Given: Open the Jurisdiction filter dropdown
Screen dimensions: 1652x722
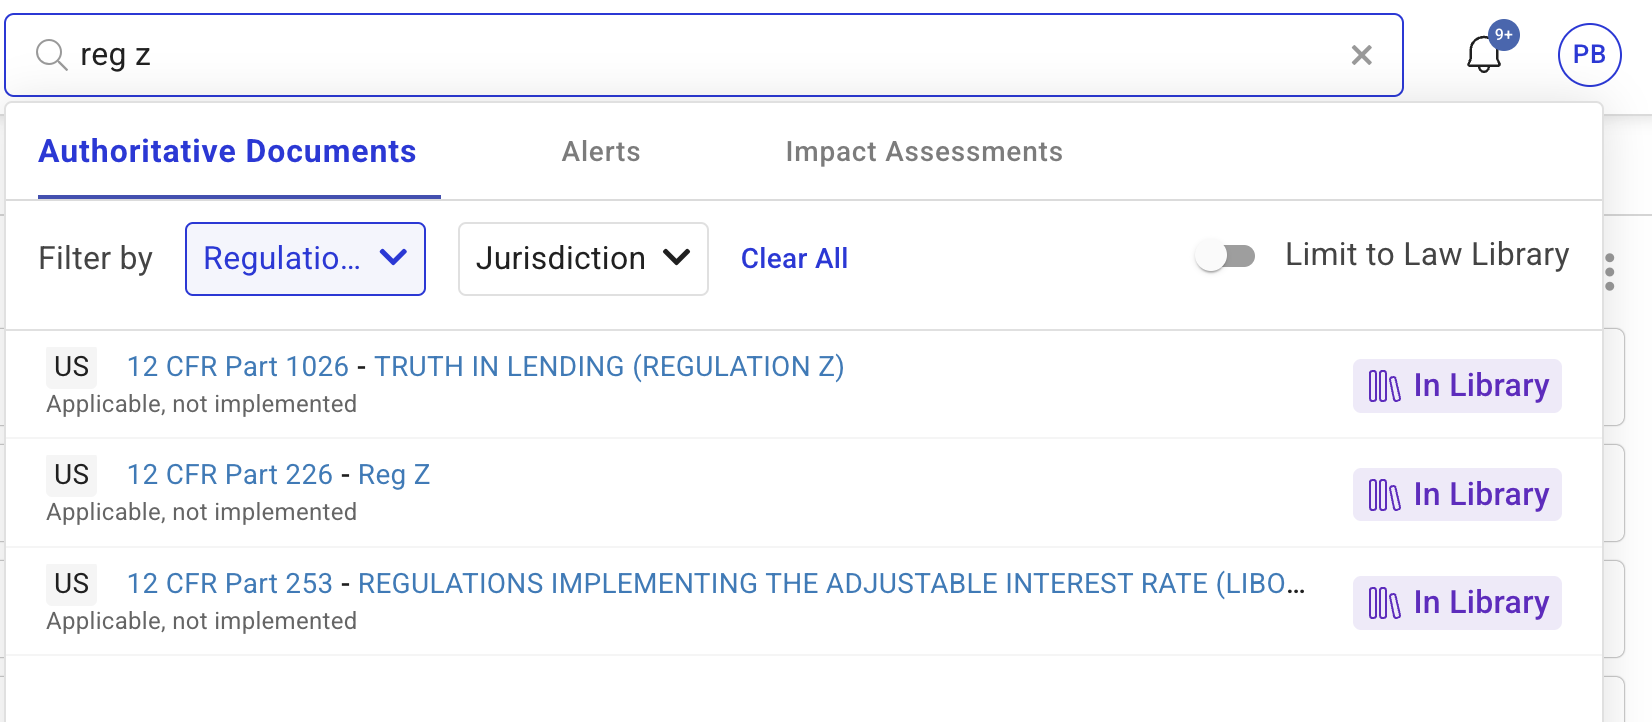Looking at the screenshot, I should coord(583,259).
